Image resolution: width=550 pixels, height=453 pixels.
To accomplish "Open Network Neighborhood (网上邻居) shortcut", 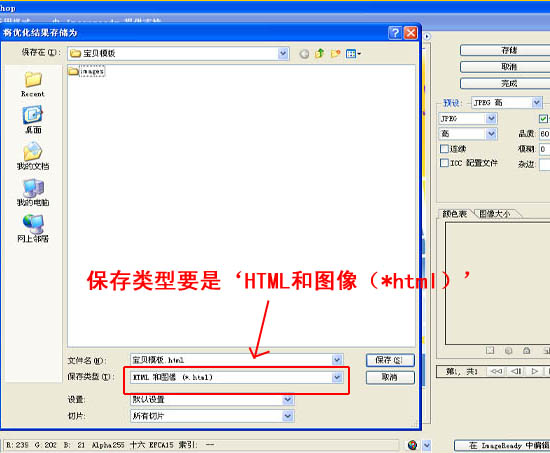I will pyautogui.click(x=33, y=228).
